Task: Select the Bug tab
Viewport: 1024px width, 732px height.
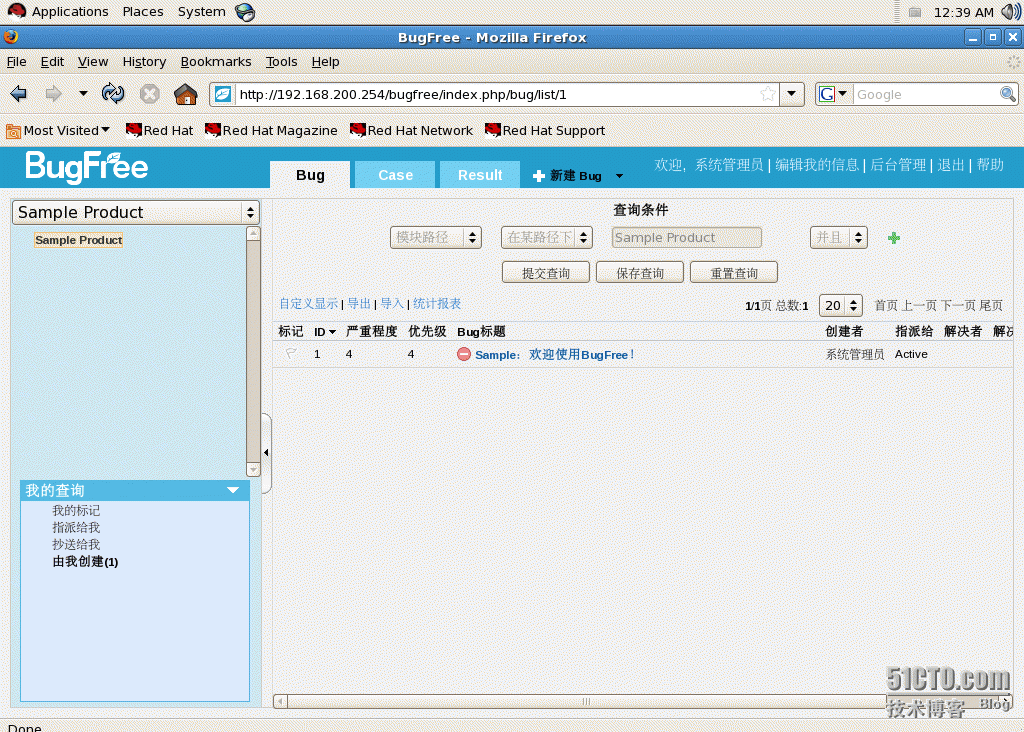Action: [310, 175]
